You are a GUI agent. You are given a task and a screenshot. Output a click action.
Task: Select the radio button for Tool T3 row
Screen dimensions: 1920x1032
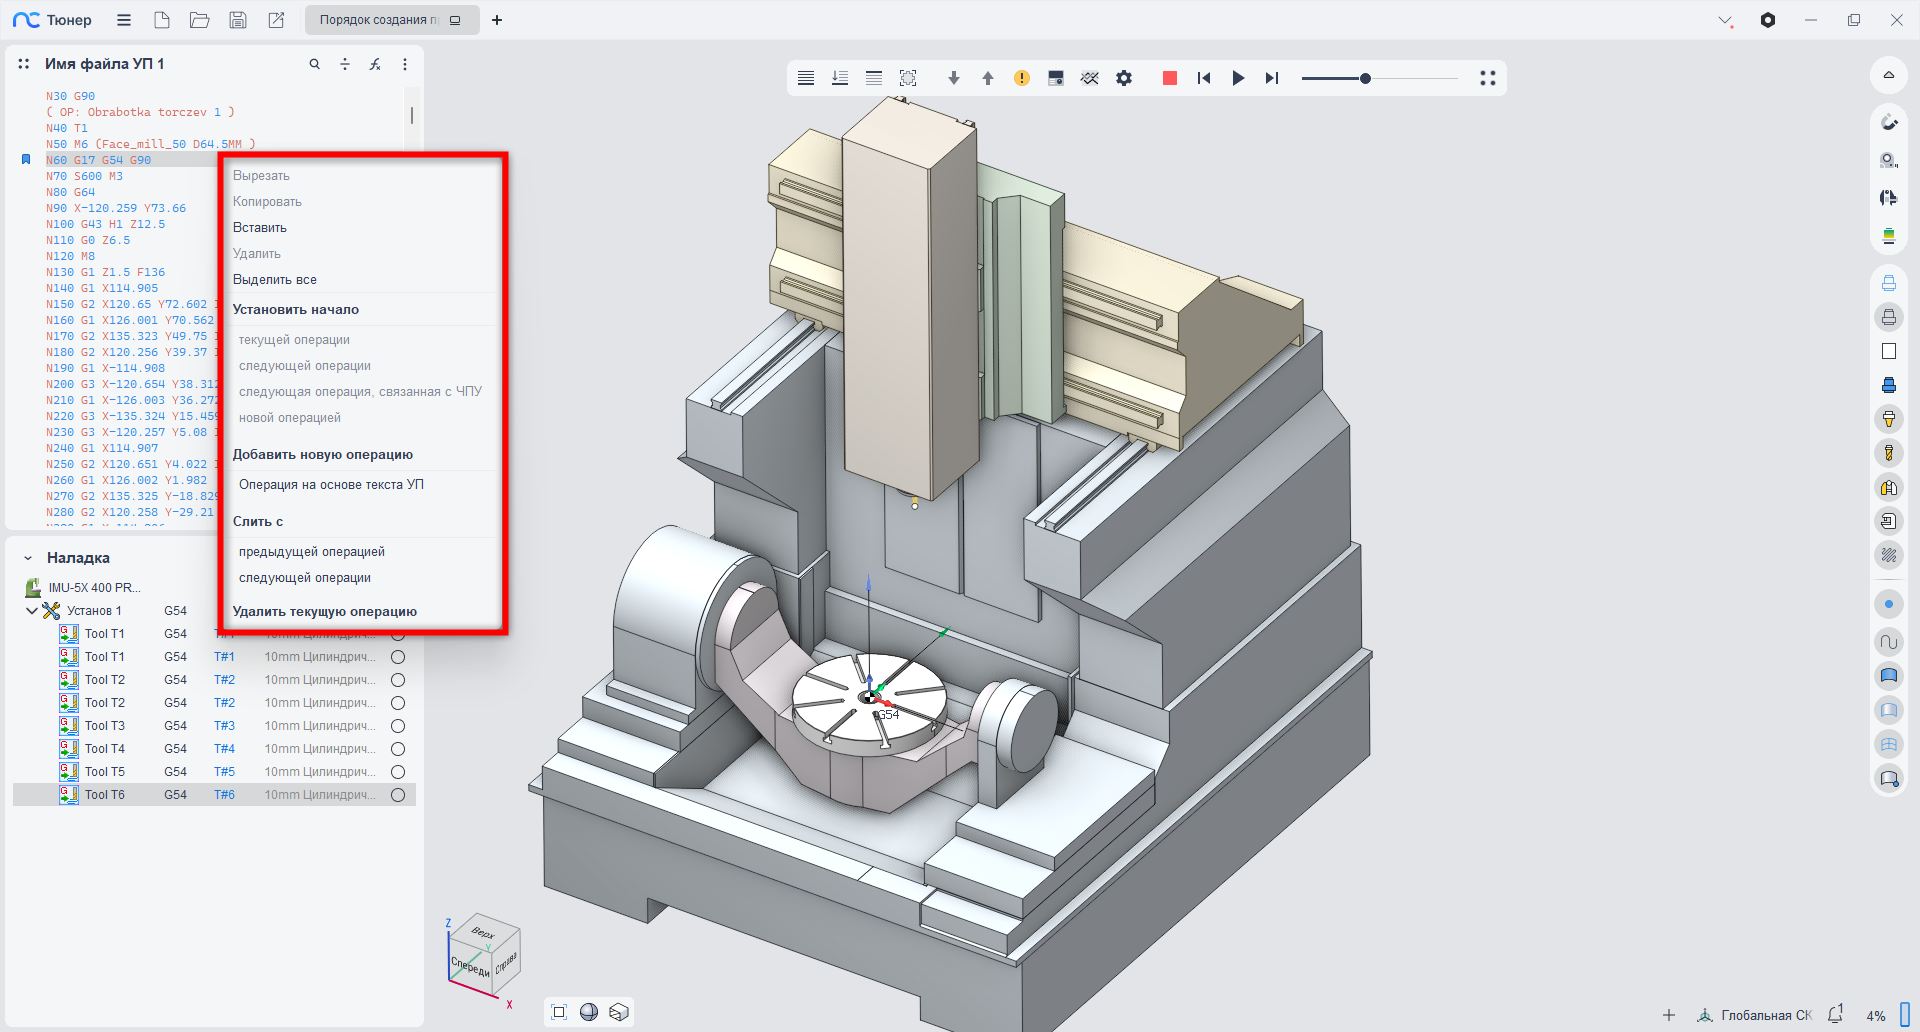coord(398,726)
